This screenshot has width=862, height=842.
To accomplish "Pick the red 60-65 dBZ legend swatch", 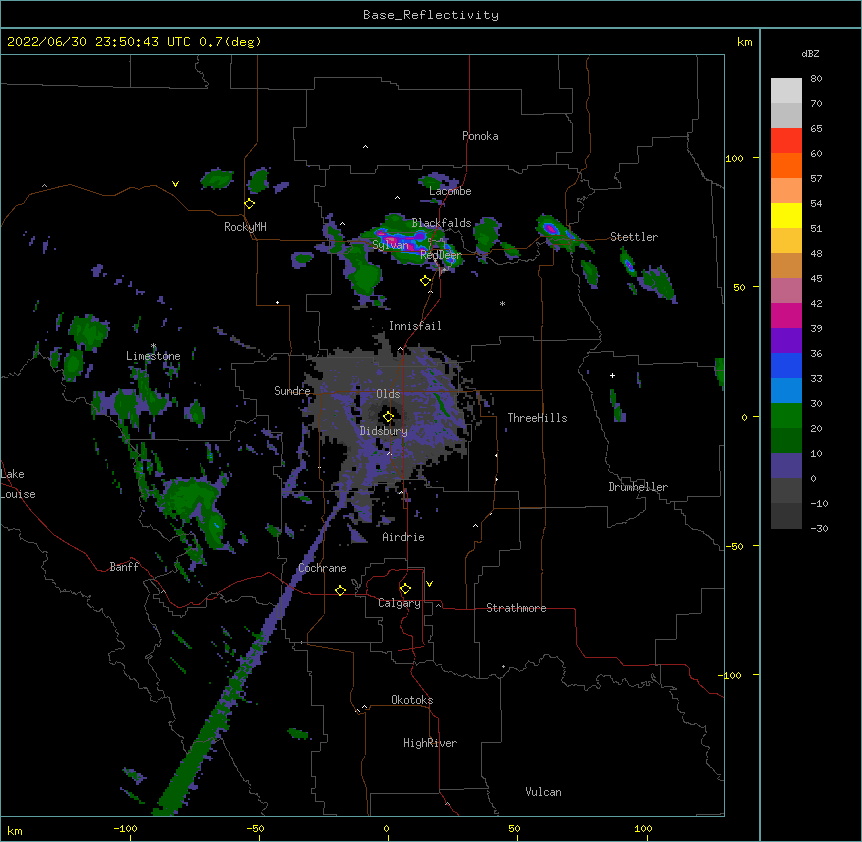I will (x=786, y=140).
